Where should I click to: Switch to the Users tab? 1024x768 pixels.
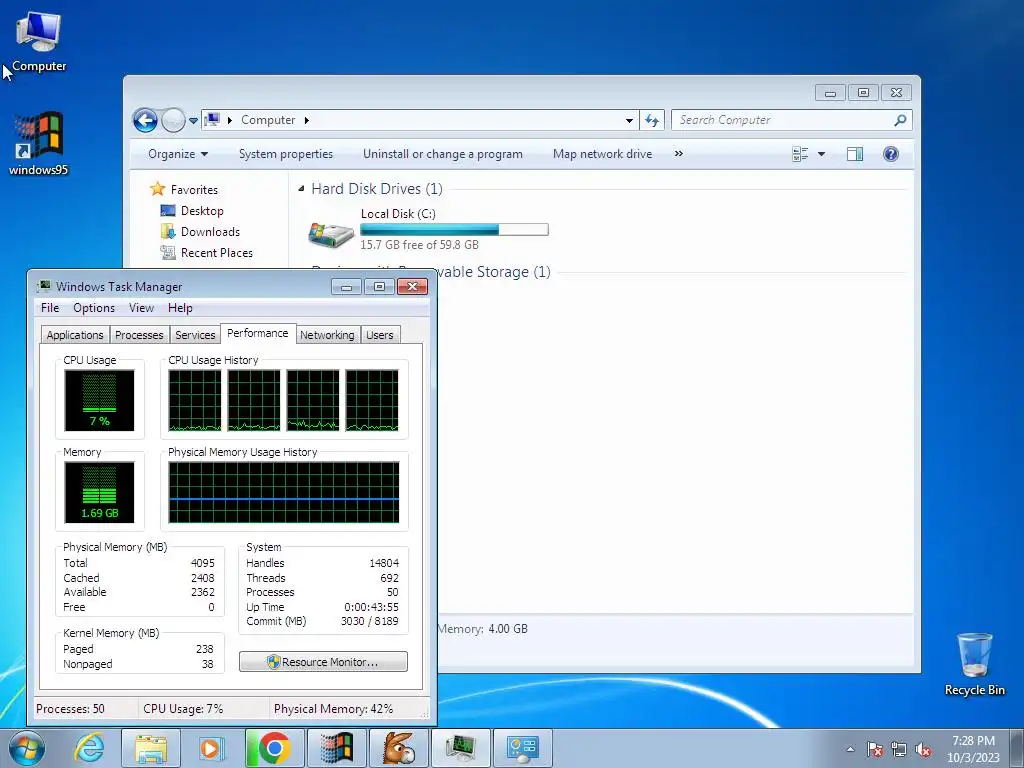(379, 335)
